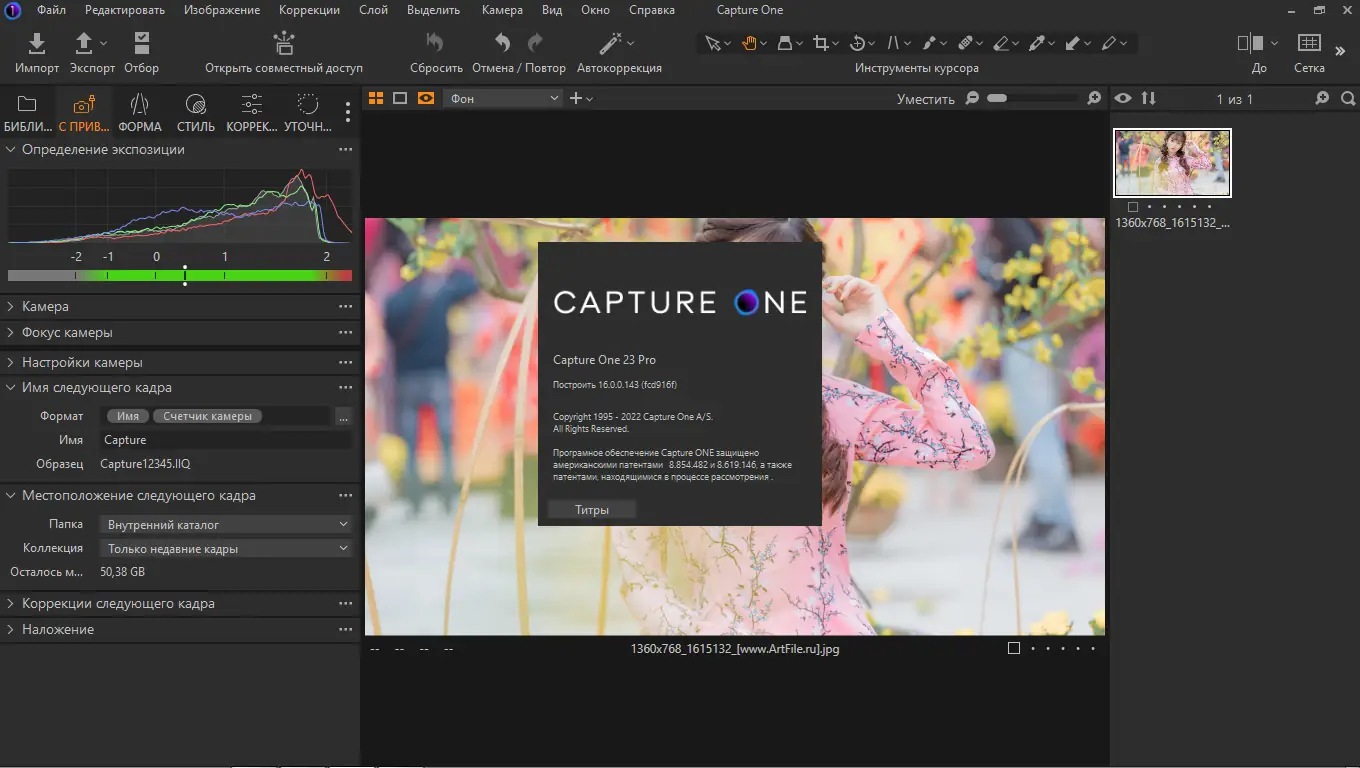Expand the Камера panel section
Screen dimensions: 1360x768
(x=45, y=306)
